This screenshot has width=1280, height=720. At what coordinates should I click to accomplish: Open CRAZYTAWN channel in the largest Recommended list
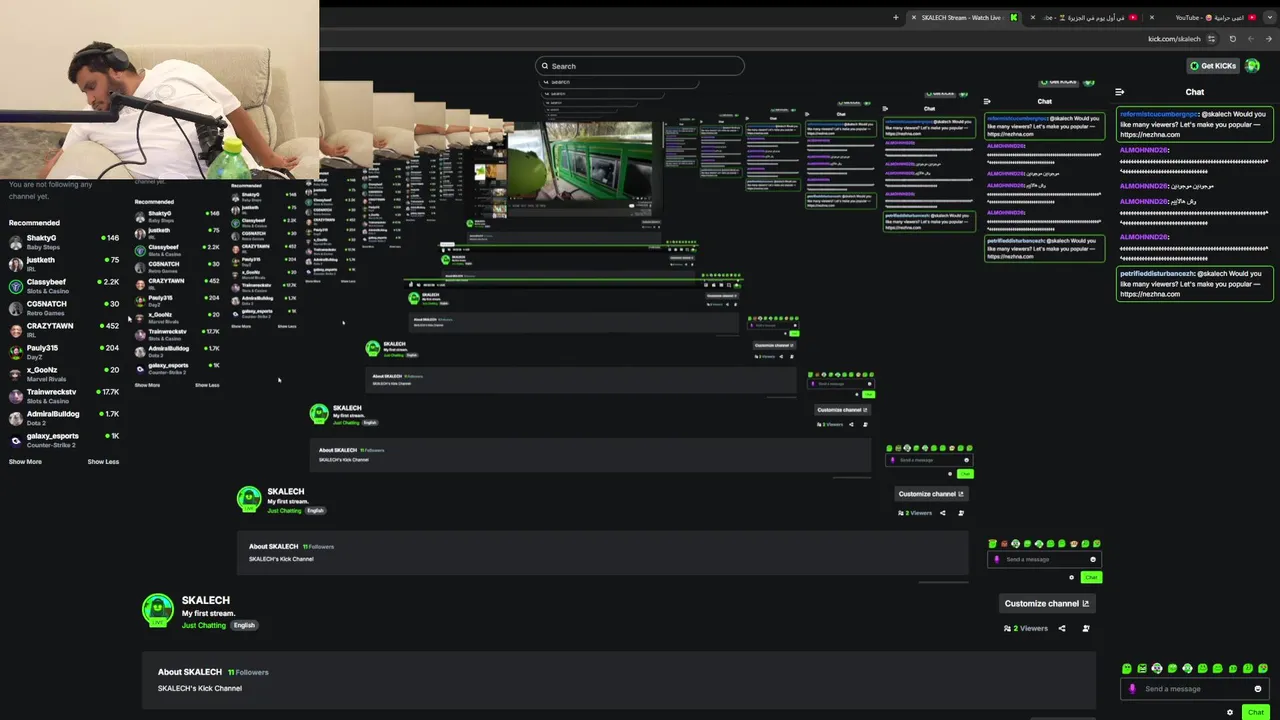[63, 330]
